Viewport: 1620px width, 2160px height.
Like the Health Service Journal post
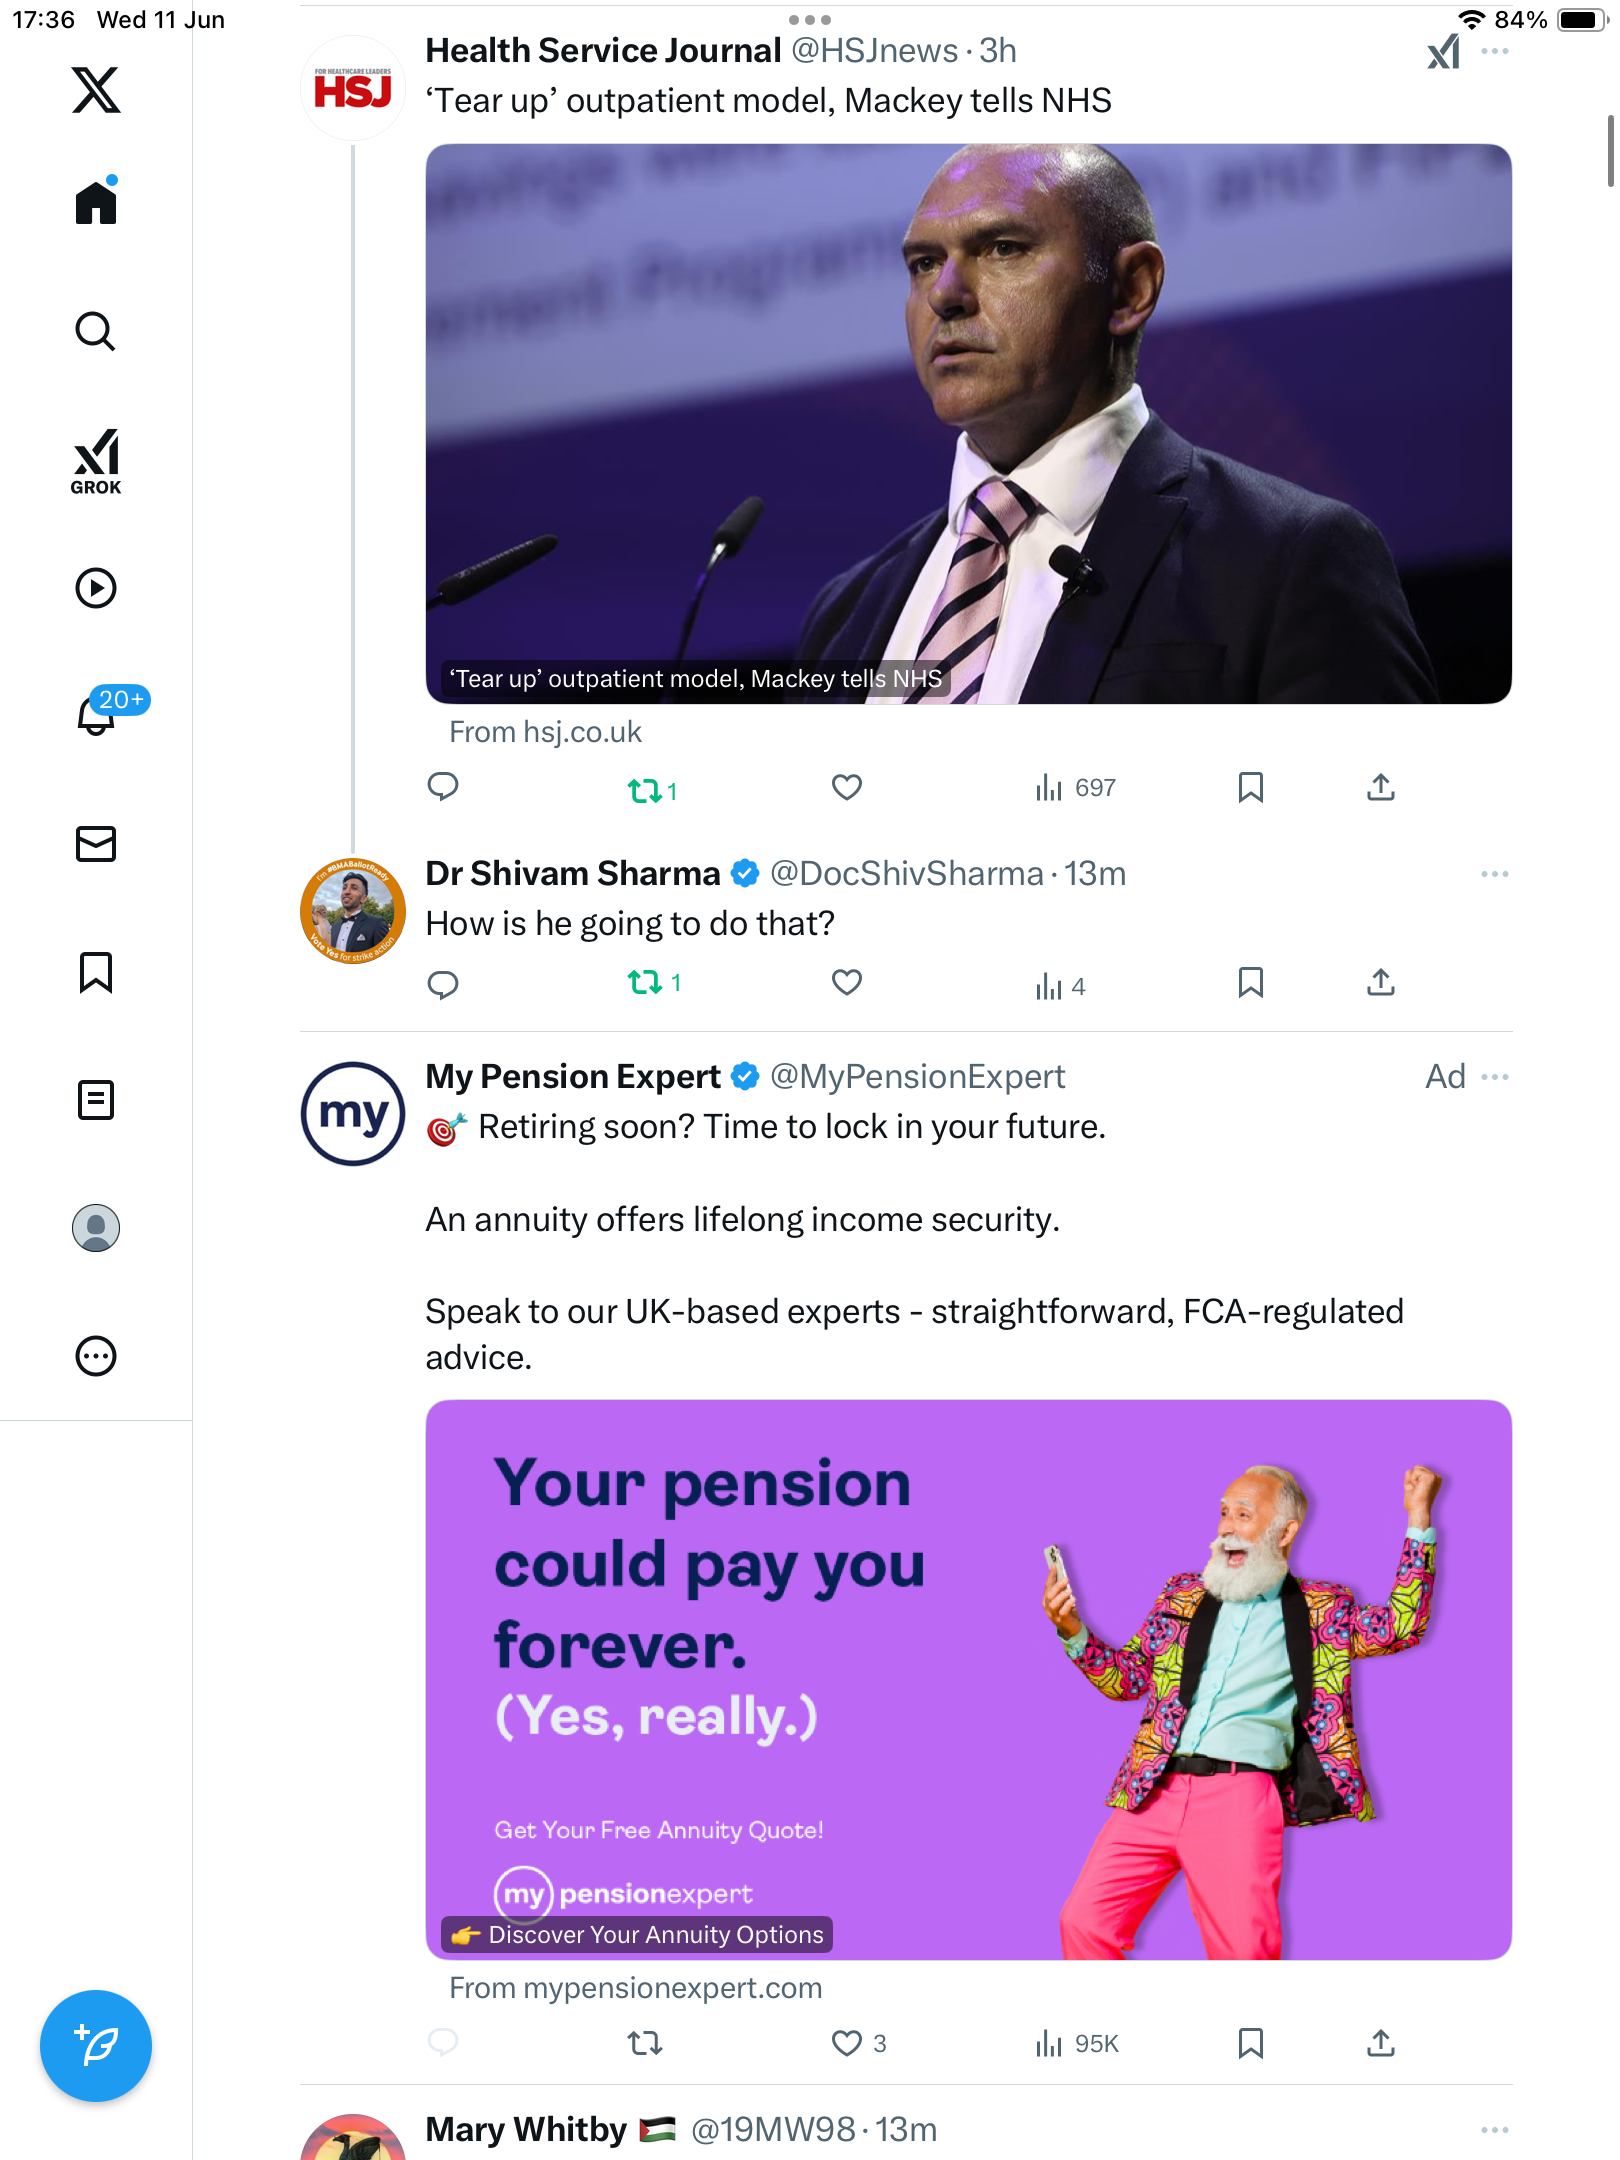pyautogui.click(x=847, y=788)
